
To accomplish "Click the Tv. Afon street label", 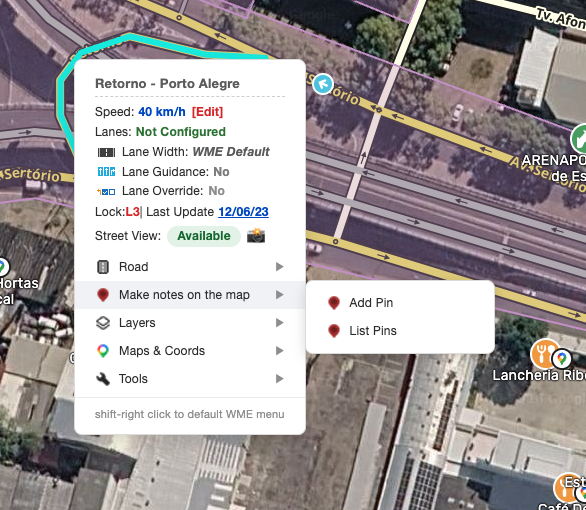I will pyautogui.click(x=561, y=18).
